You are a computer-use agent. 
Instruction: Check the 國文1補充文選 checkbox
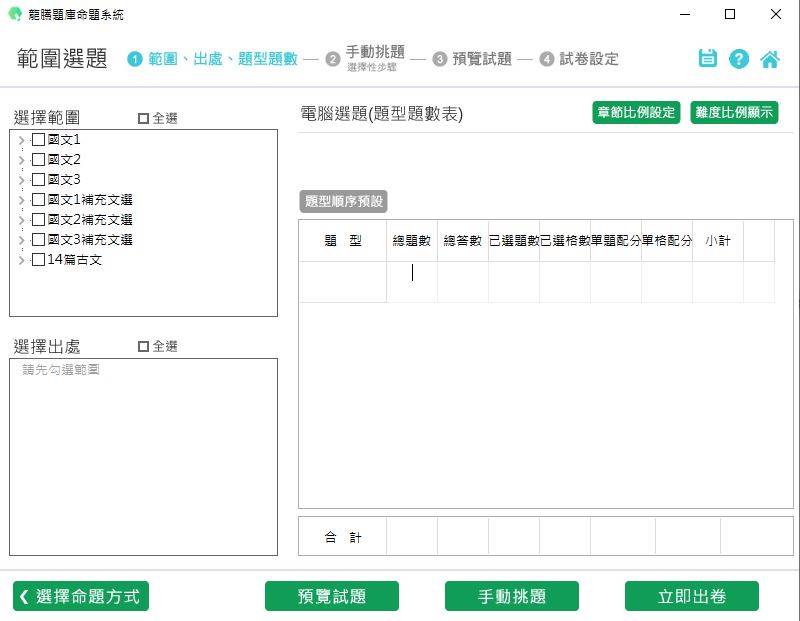pos(38,200)
